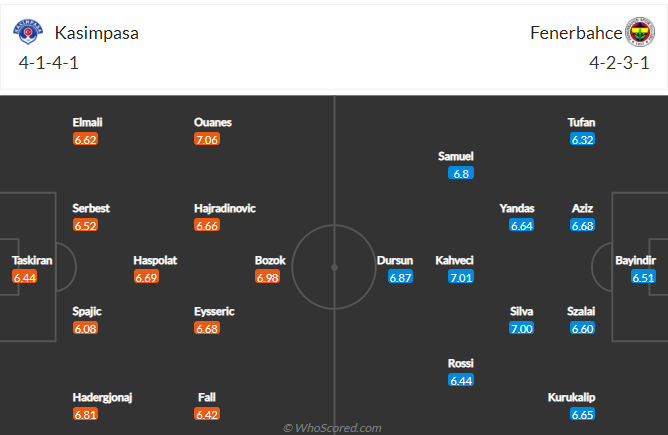Select player Hajradinovic on the pitch

pos(225,208)
